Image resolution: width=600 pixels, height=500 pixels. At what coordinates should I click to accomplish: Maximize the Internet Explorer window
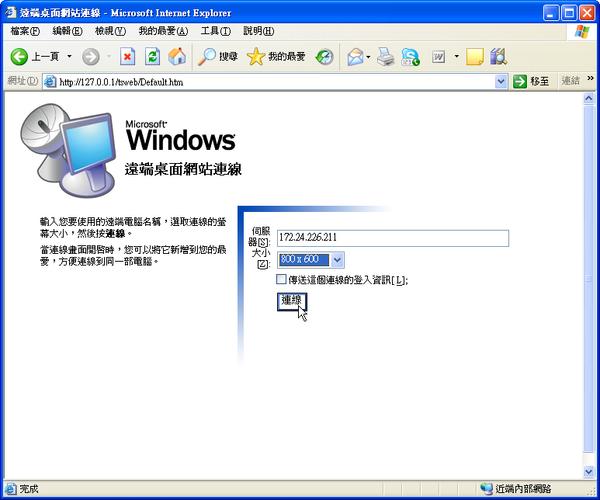click(x=569, y=13)
